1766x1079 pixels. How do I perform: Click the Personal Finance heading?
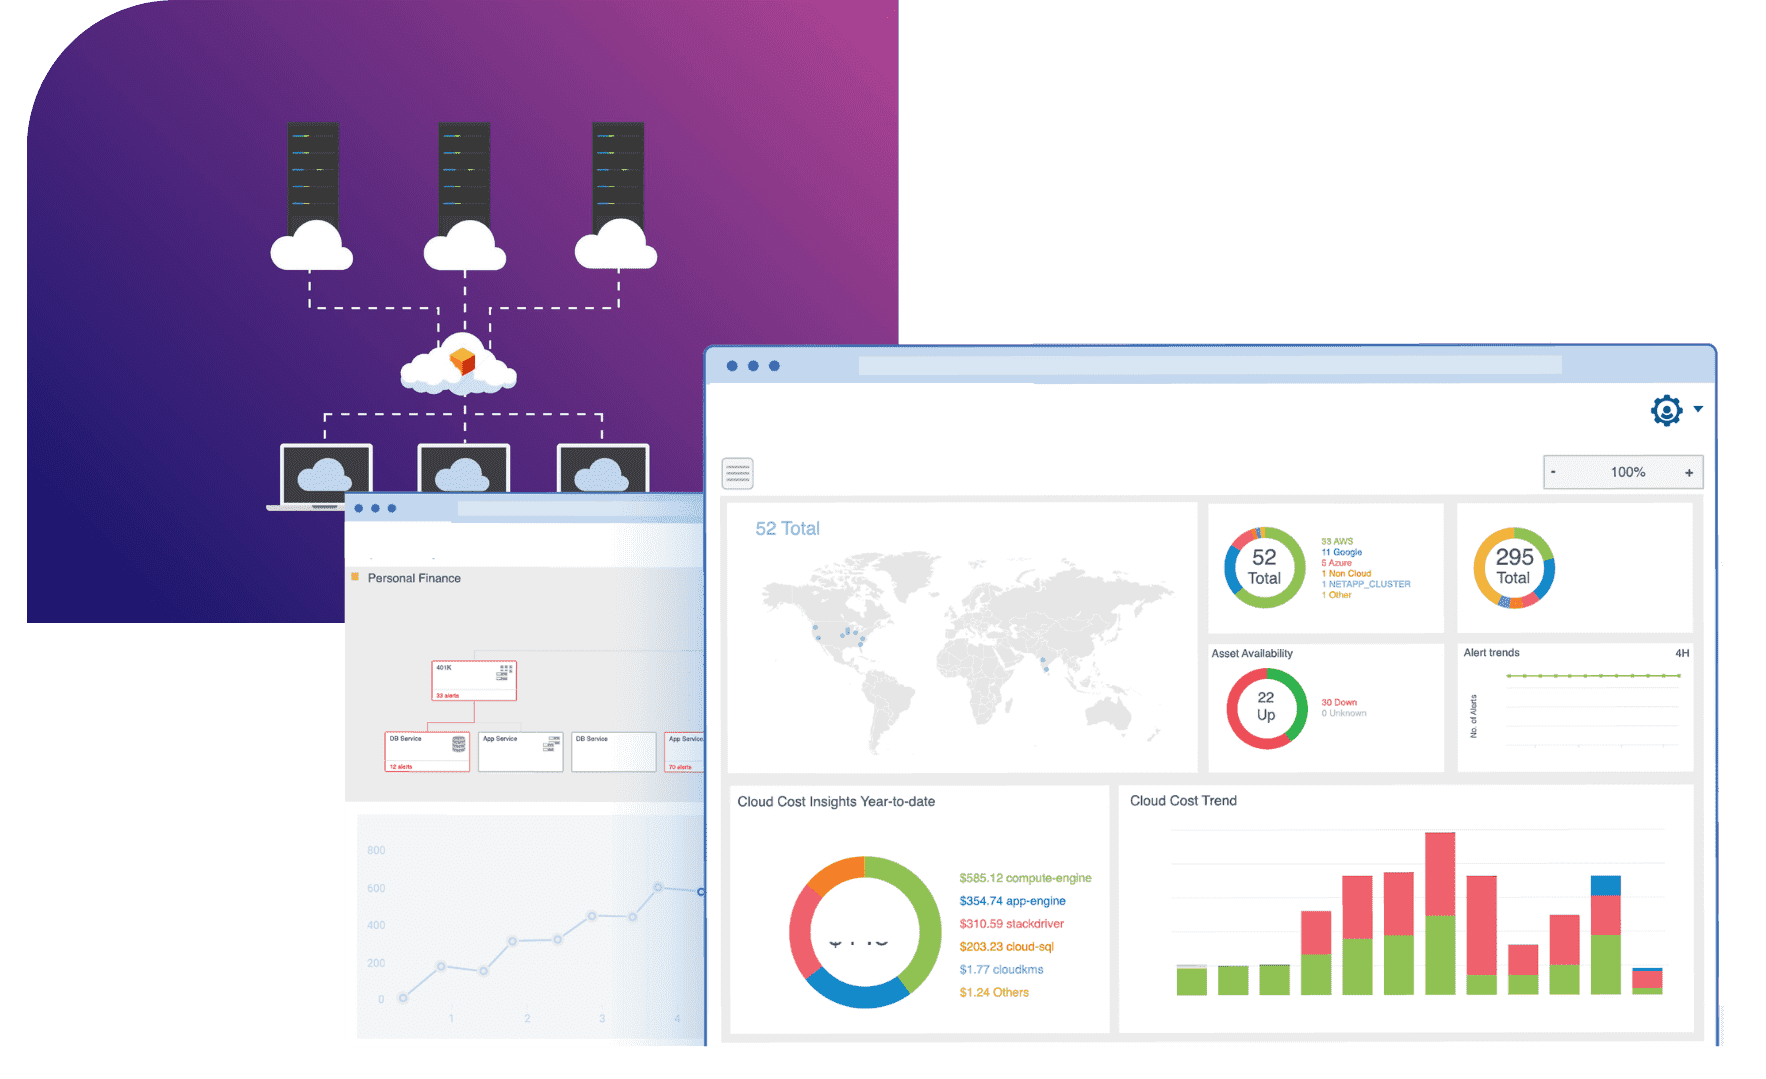point(414,578)
